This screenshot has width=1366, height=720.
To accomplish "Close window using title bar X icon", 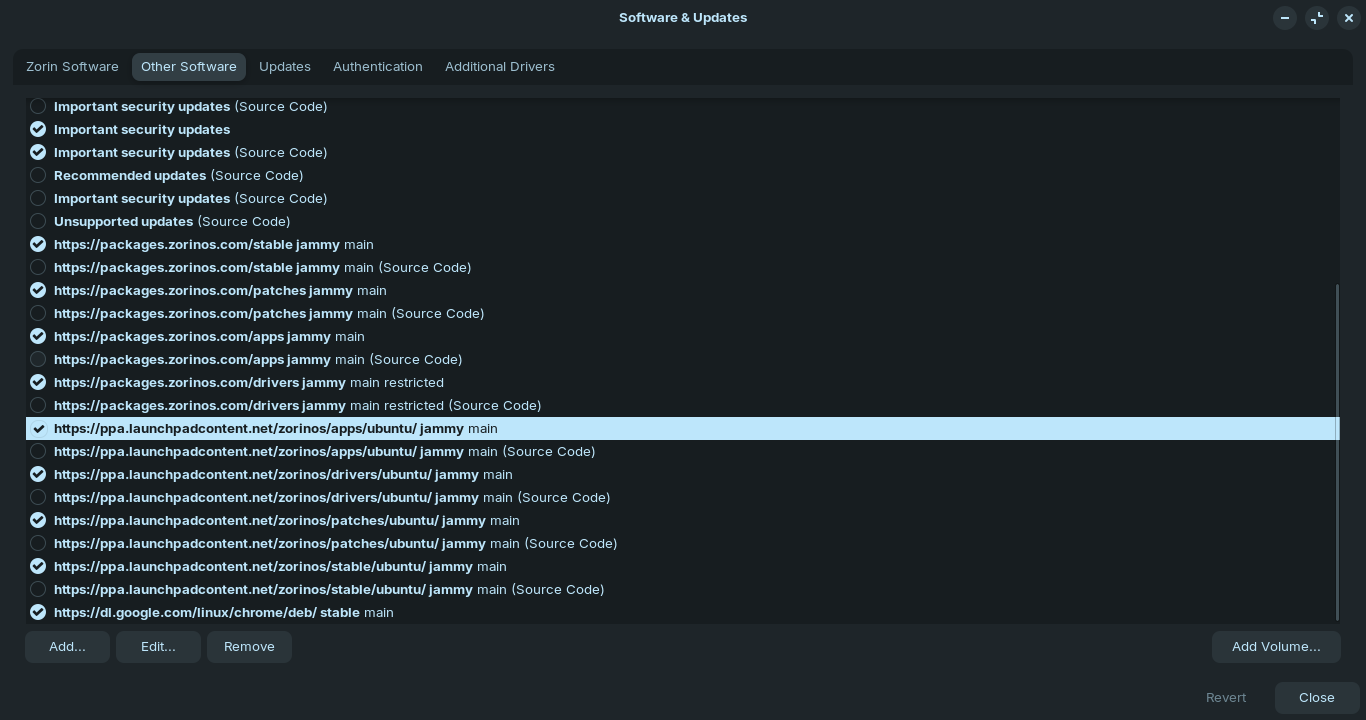I will 1349,18.
